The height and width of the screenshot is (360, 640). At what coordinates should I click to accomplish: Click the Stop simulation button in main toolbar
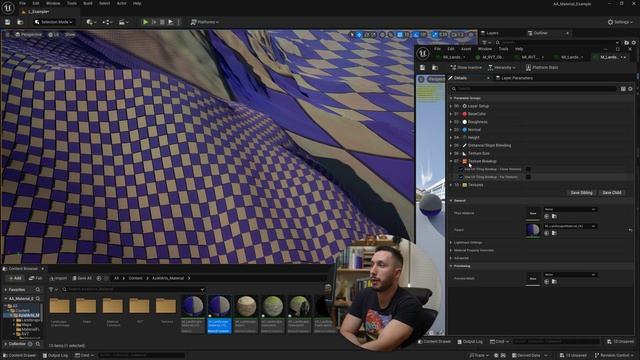tap(162, 22)
